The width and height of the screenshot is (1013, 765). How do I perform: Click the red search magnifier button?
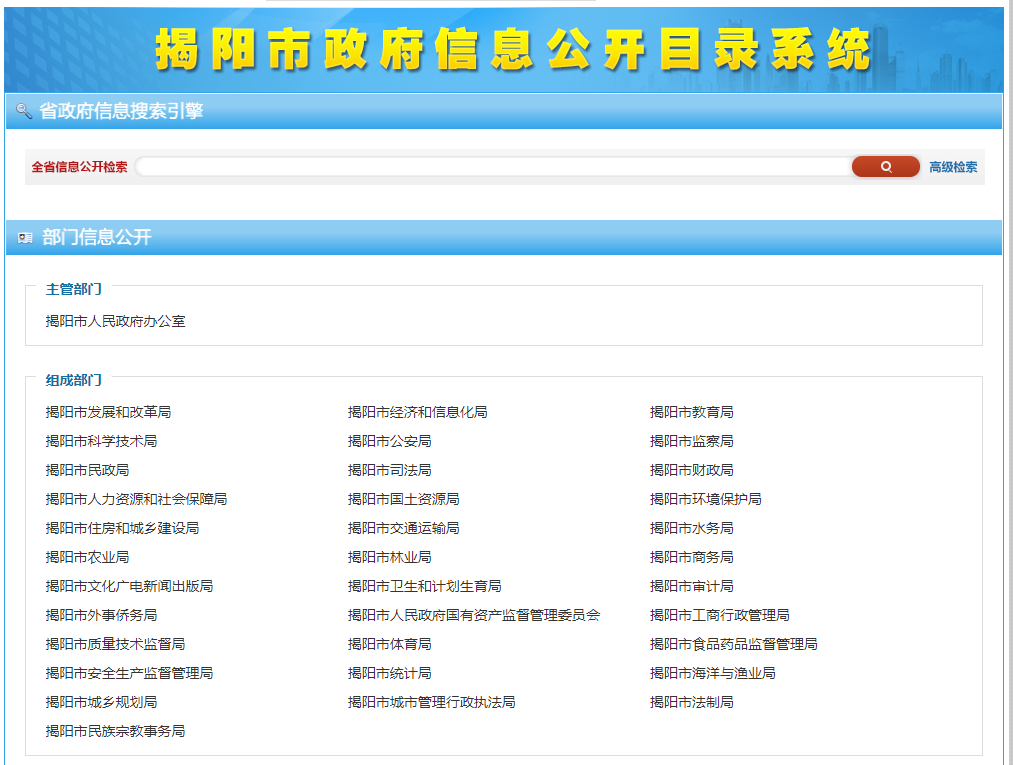click(x=885, y=167)
